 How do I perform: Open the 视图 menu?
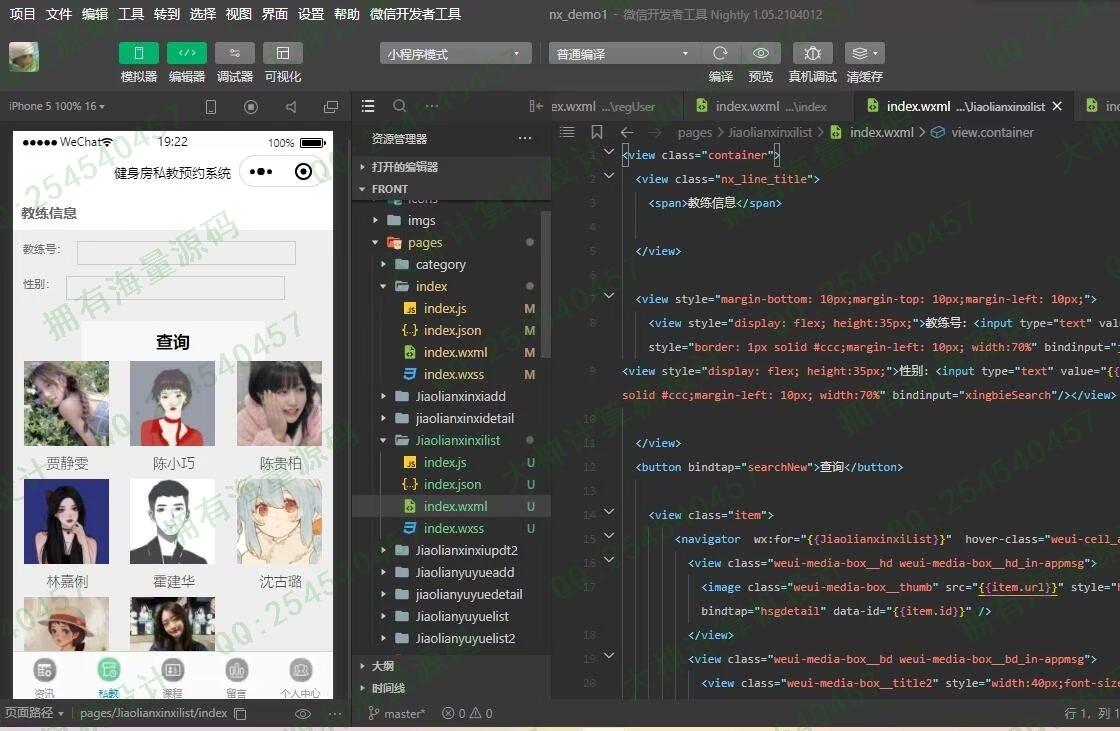239,14
